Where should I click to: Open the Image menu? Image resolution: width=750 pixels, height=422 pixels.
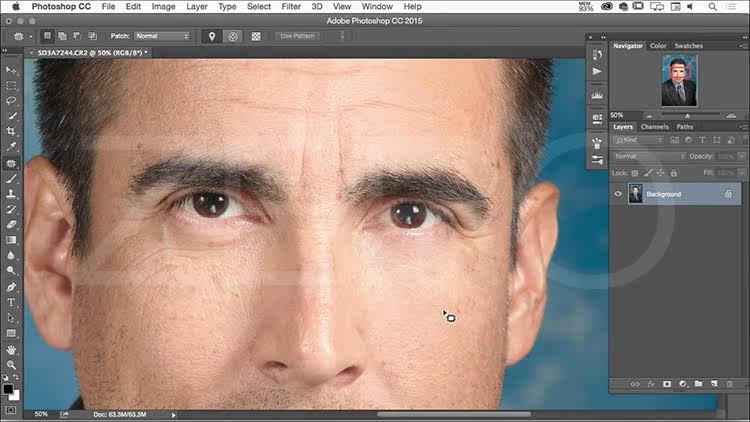tap(163, 7)
